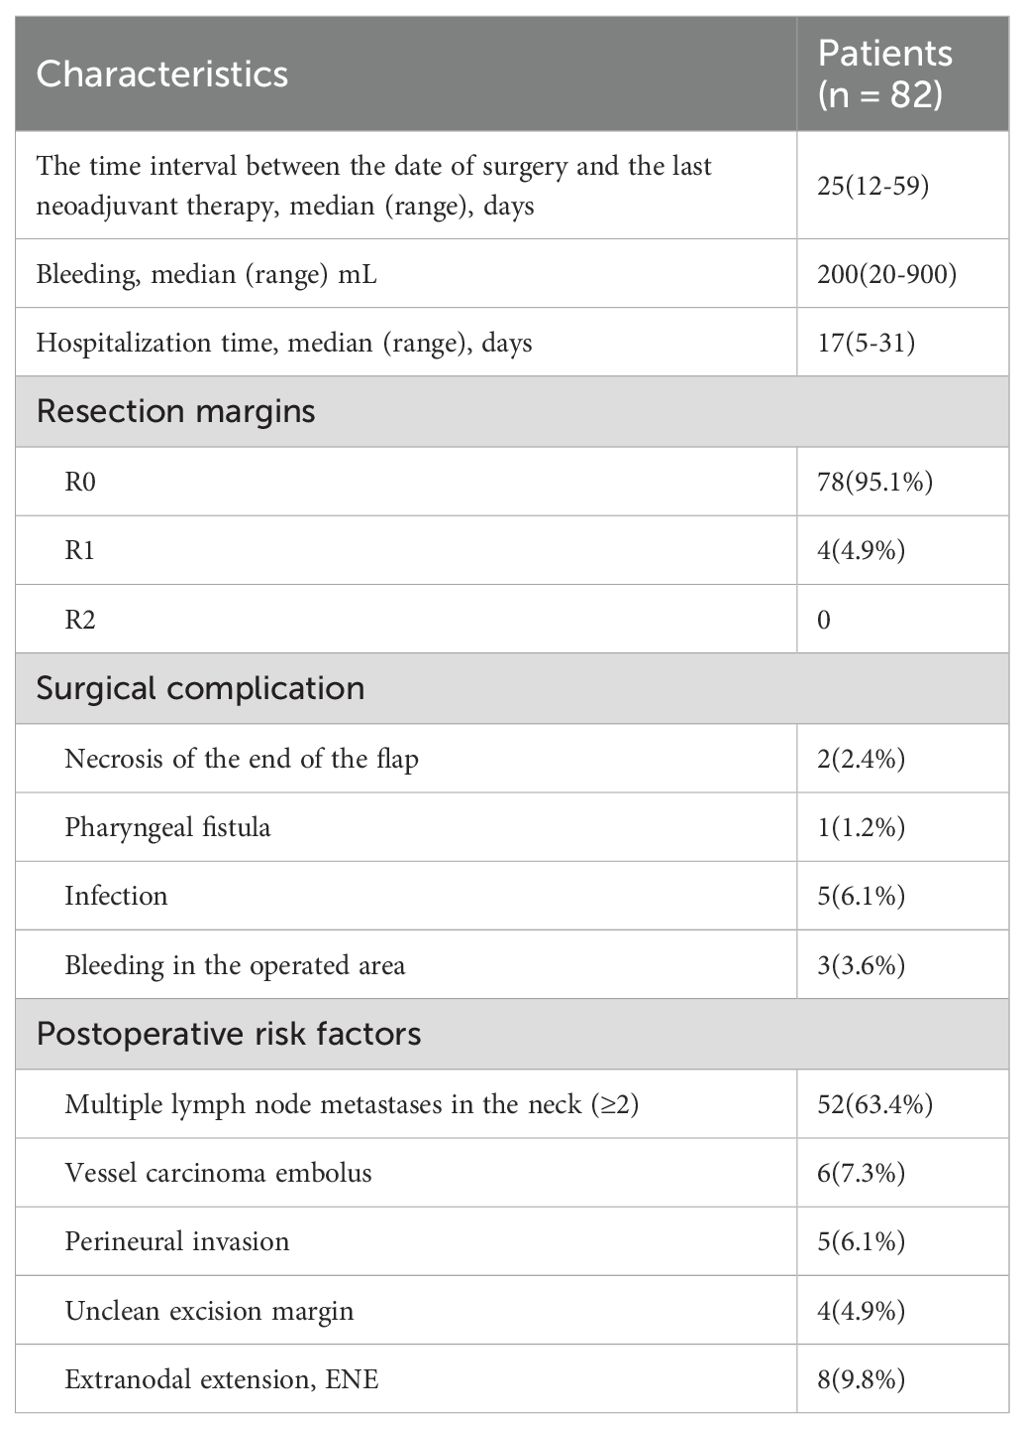Click the Perineural invasion row label
Image resolution: width=1025 pixels, height=1429 pixels.
coord(177,1242)
